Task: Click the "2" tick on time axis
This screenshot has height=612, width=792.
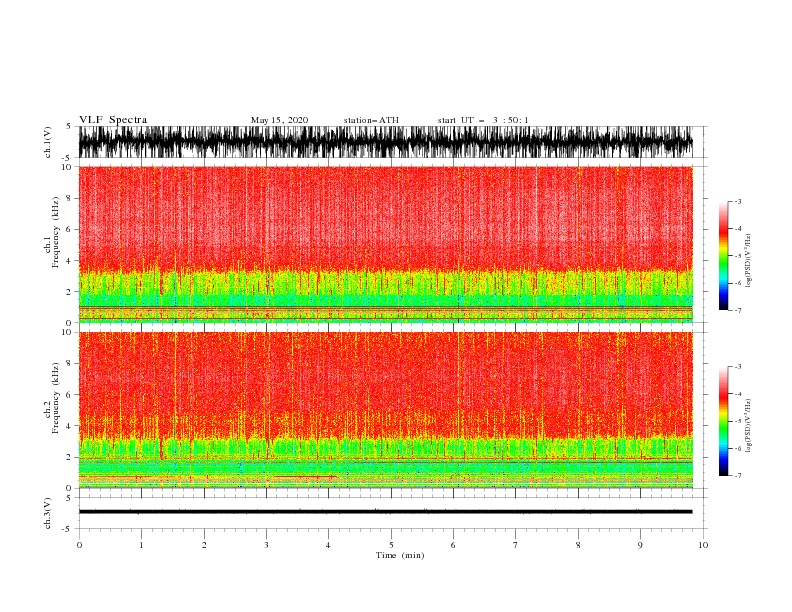Action: (x=204, y=545)
